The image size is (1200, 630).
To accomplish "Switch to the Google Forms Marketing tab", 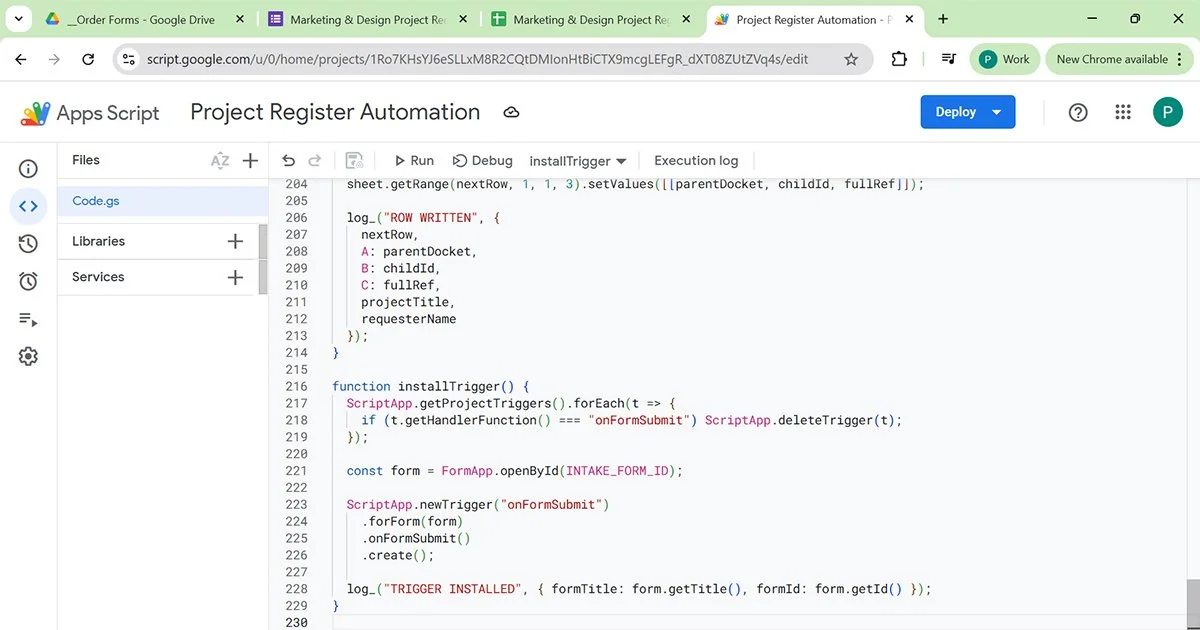I will click(368, 19).
